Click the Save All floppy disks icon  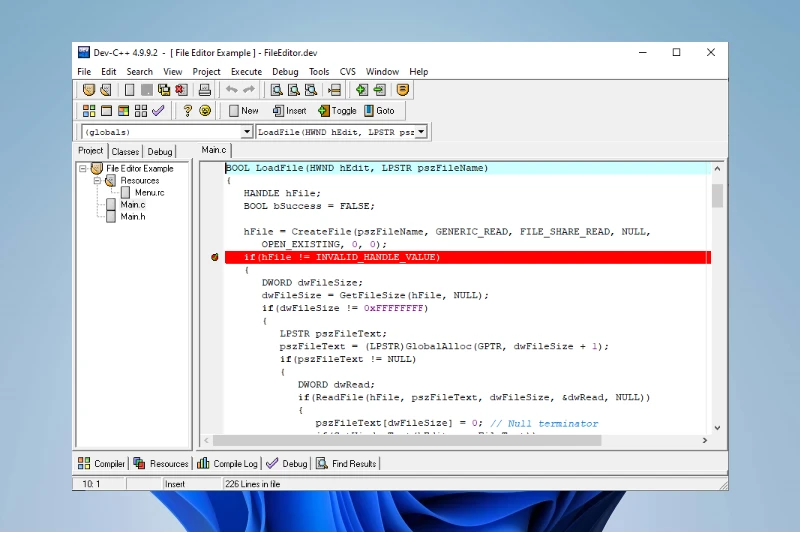coord(164,90)
